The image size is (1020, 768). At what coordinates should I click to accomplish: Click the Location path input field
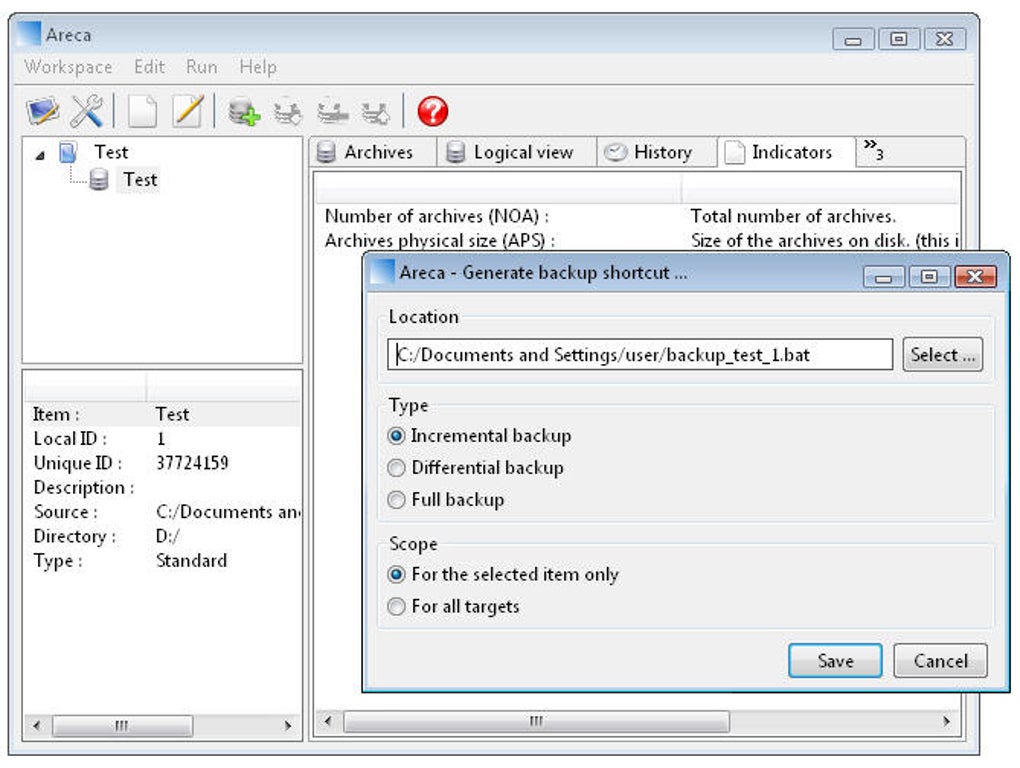point(640,354)
